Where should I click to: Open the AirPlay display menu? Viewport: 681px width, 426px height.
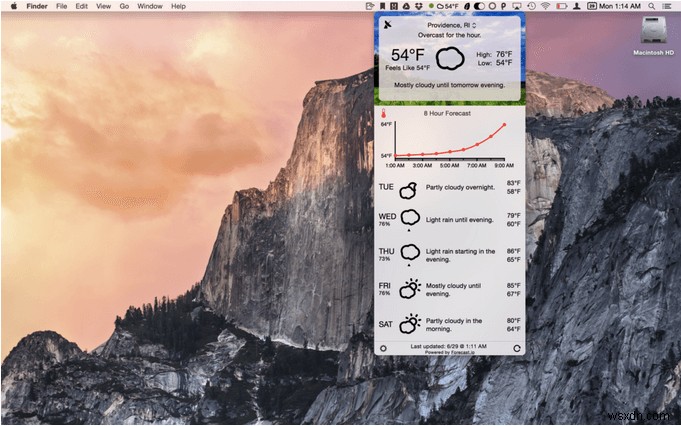[x=517, y=6]
